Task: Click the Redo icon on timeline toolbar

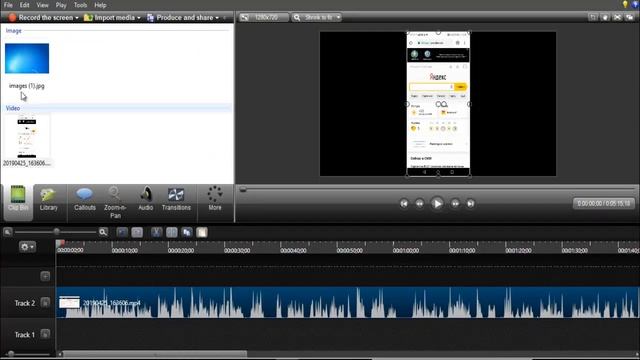Action: [137, 232]
